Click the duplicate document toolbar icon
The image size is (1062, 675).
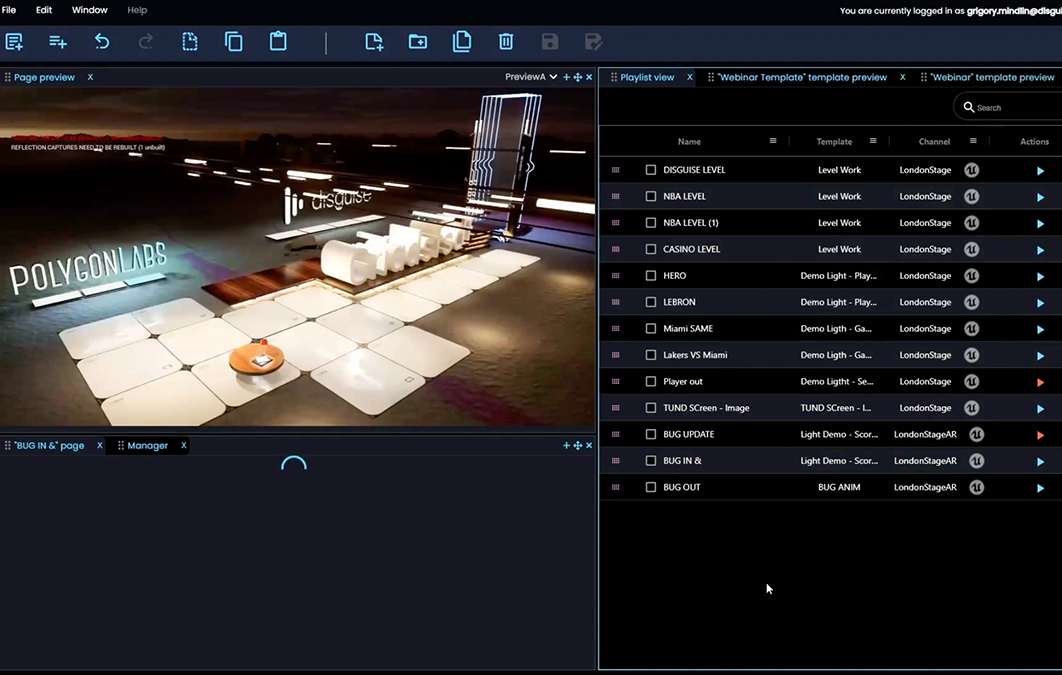(462, 41)
